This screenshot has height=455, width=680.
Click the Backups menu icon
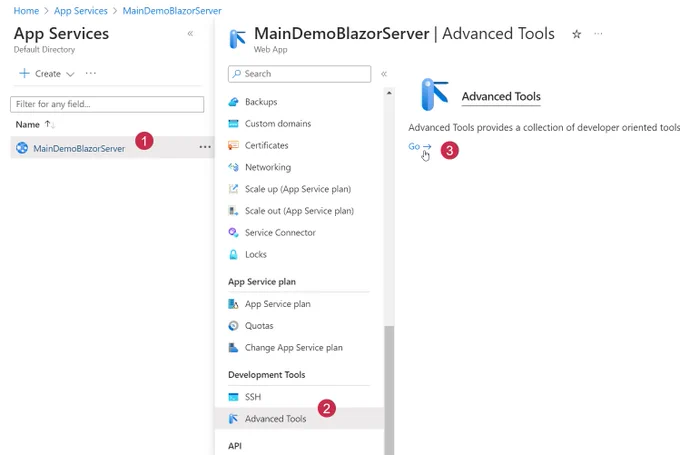coord(233,102)
